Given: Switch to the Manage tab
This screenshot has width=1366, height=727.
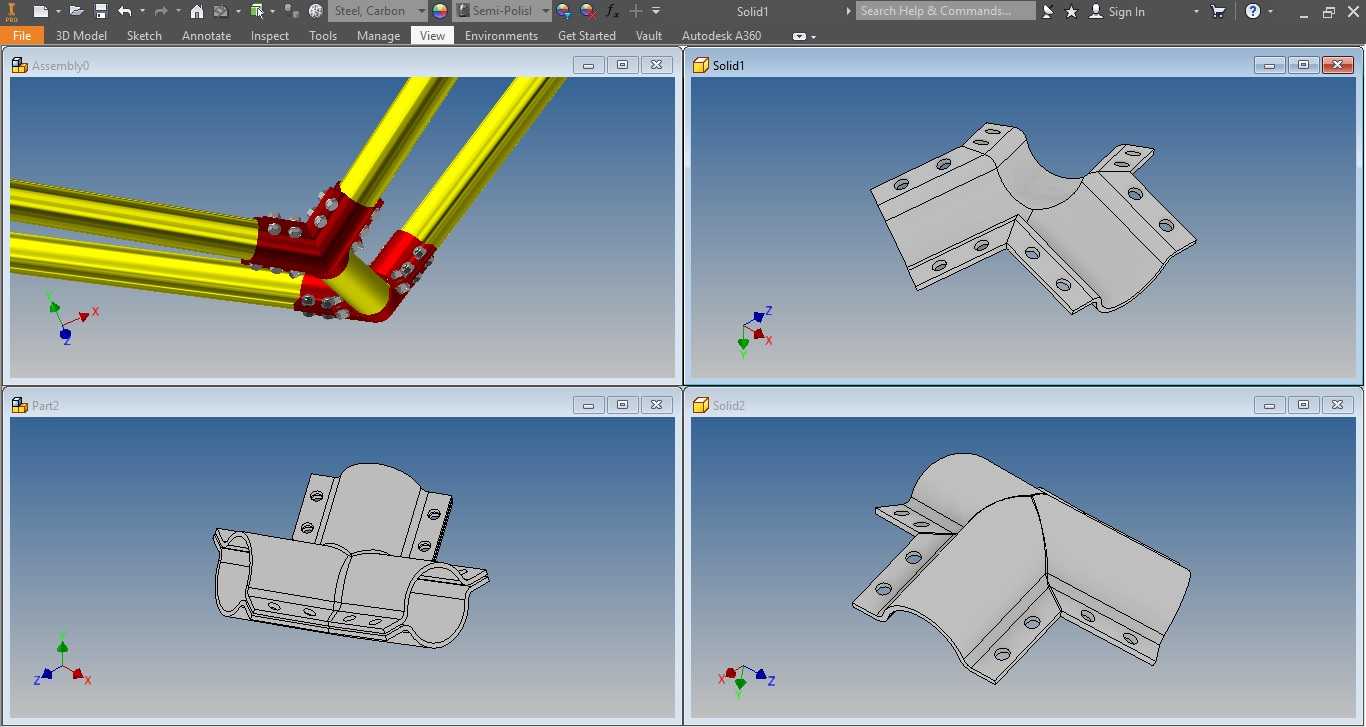Looking at the screenshot, I should 378,35.
